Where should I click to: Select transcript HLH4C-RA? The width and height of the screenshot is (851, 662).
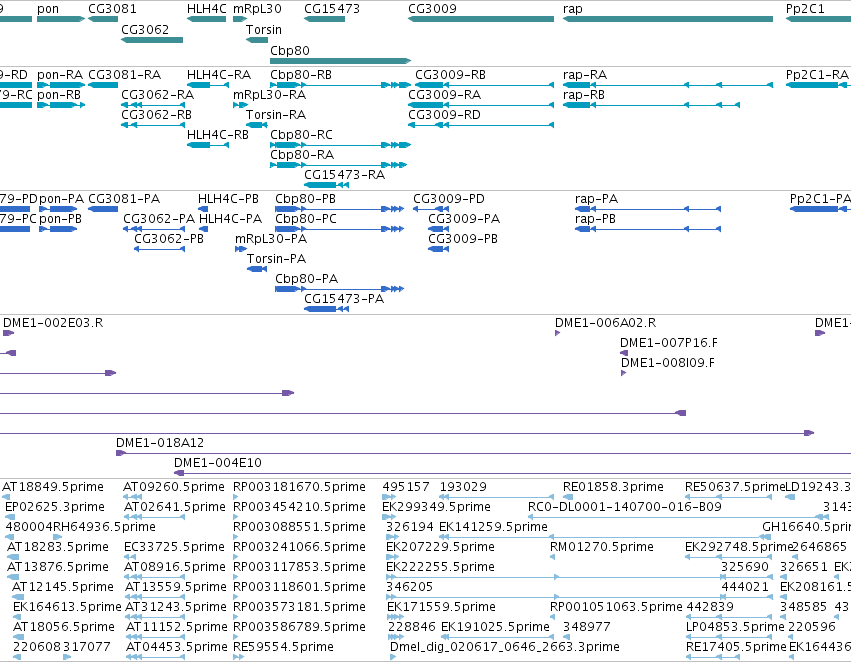(219, 75)
